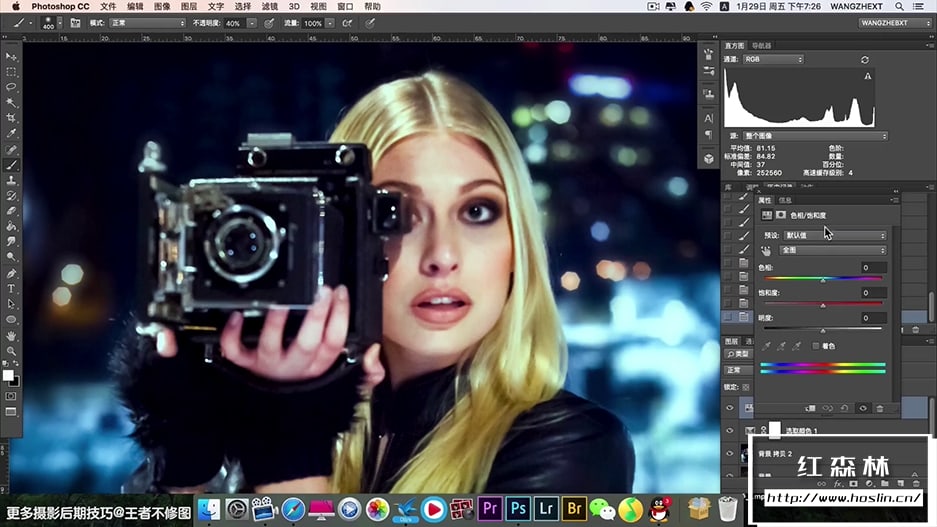Select the Lasso tool

click(x=11, y=87)
